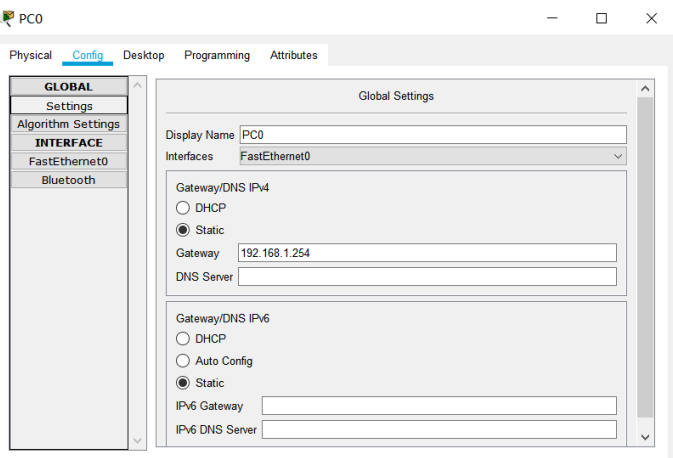Maximize the PC0 window
The height and width of the screenshot is (458, 673).
click(x=602, y=18)
